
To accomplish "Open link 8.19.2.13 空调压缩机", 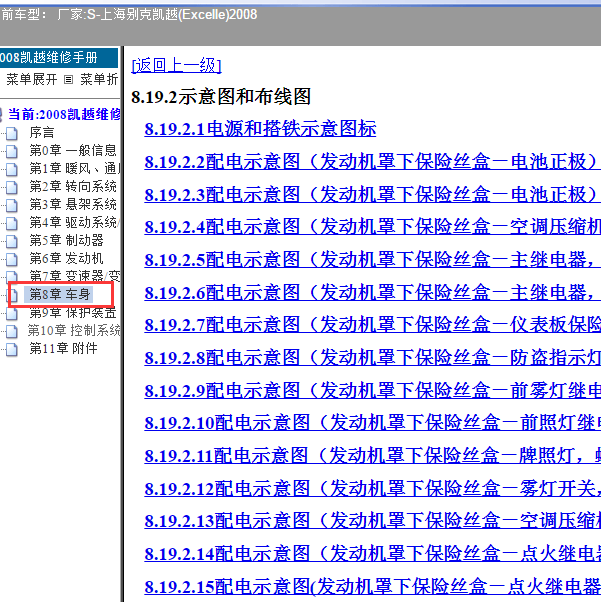I will click(x=373, y=521).
